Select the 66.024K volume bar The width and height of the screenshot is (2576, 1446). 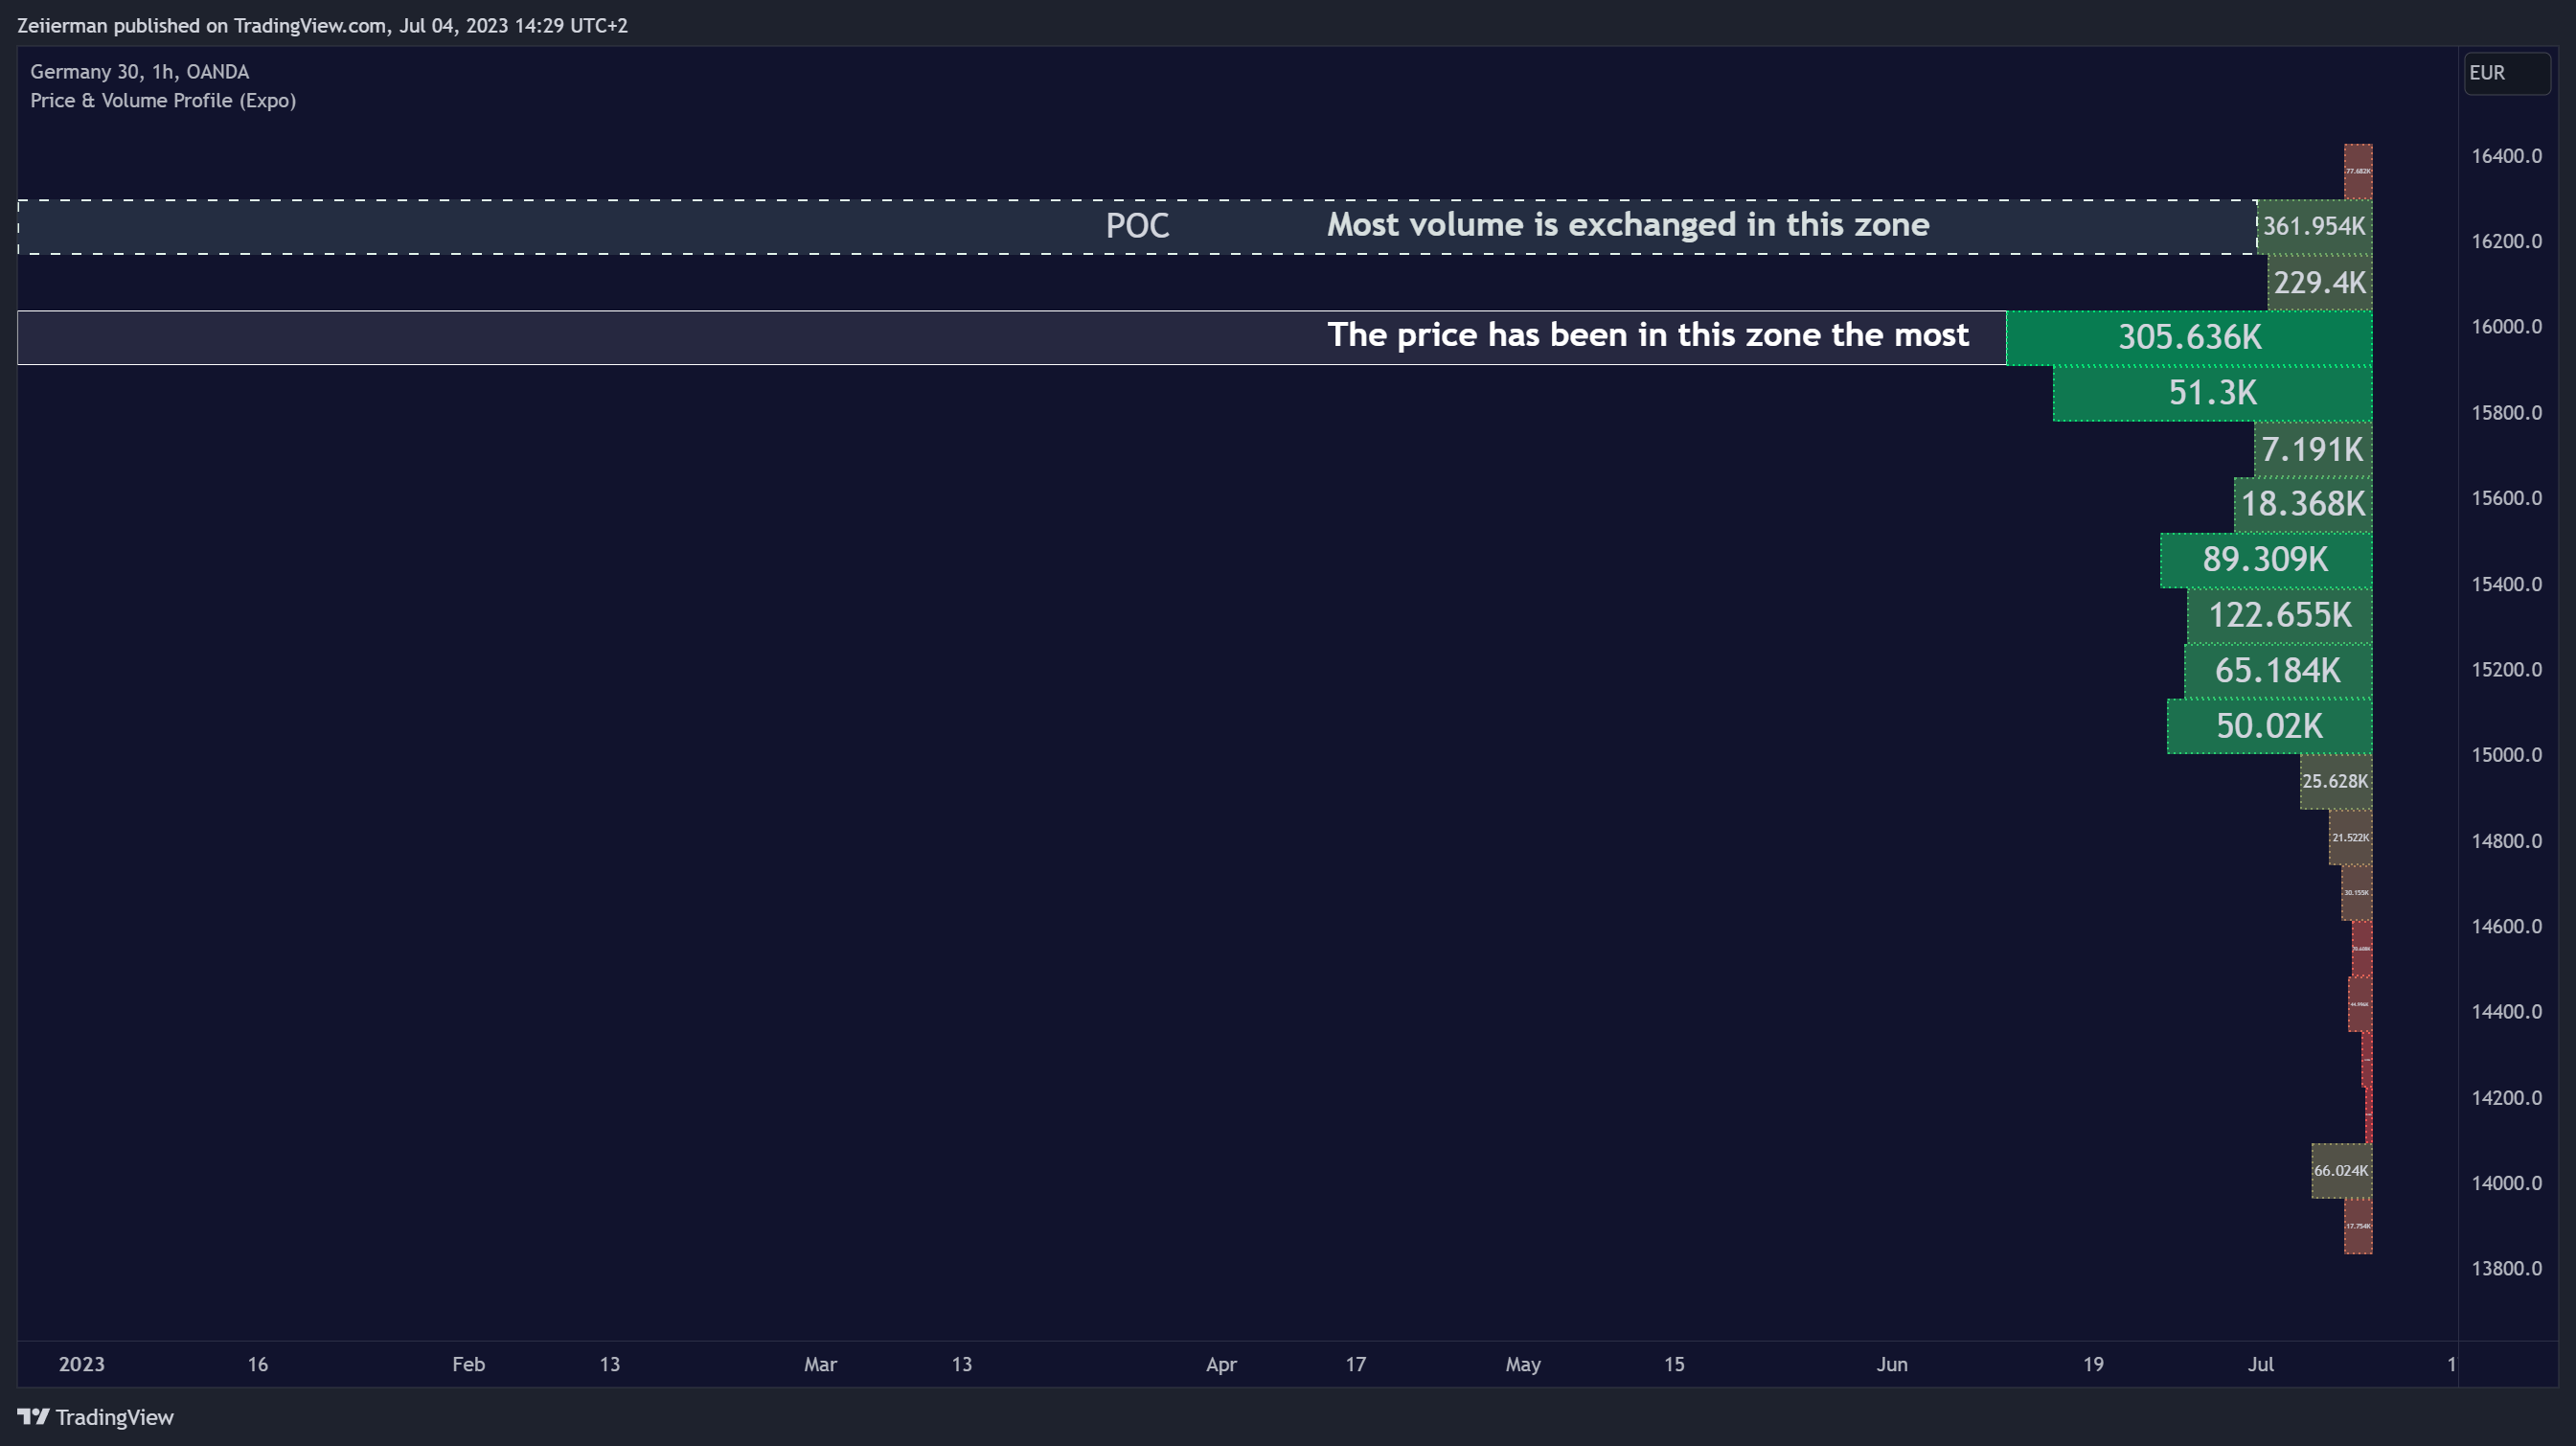2341,1171
